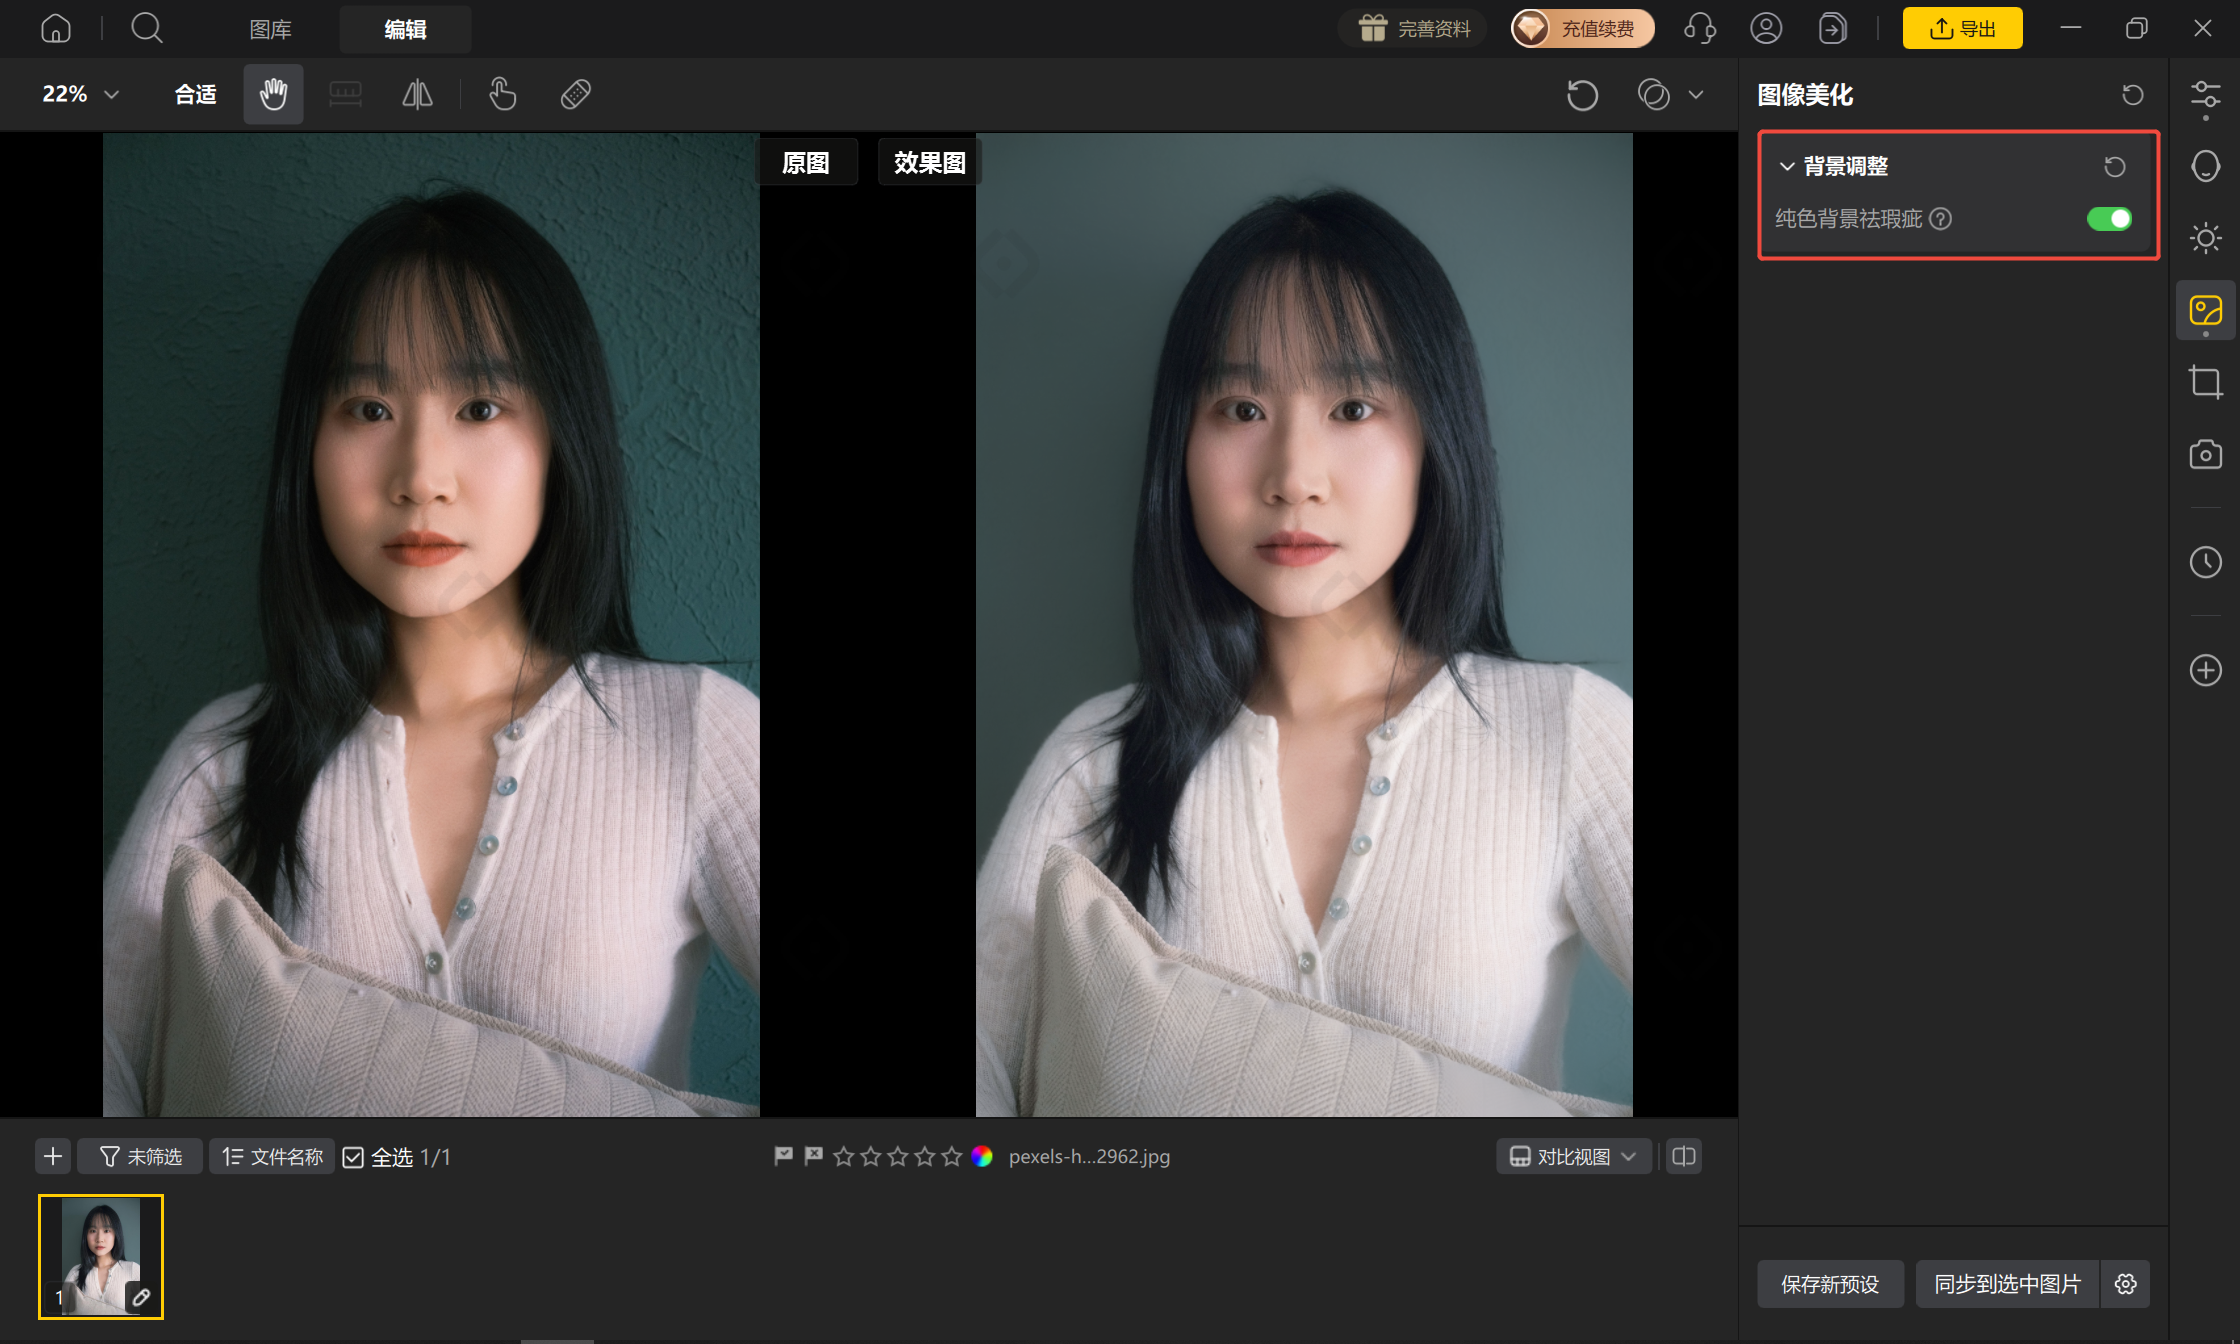The width and height of the screenshot is (2240, 1344).
Task: Click 保存新预设 button
Action: [x=1830, y=1284]
